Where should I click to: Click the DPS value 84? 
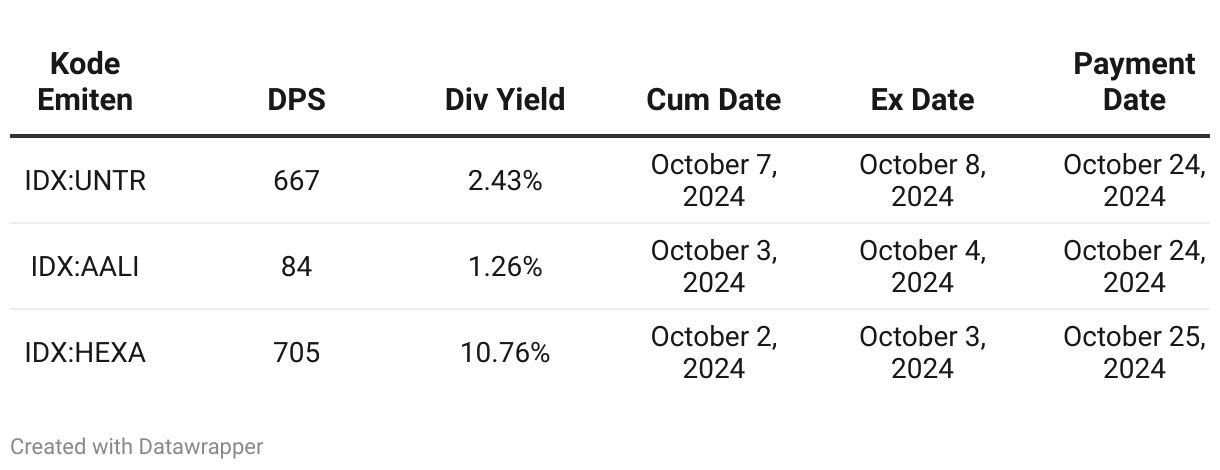tap(296, 267)
